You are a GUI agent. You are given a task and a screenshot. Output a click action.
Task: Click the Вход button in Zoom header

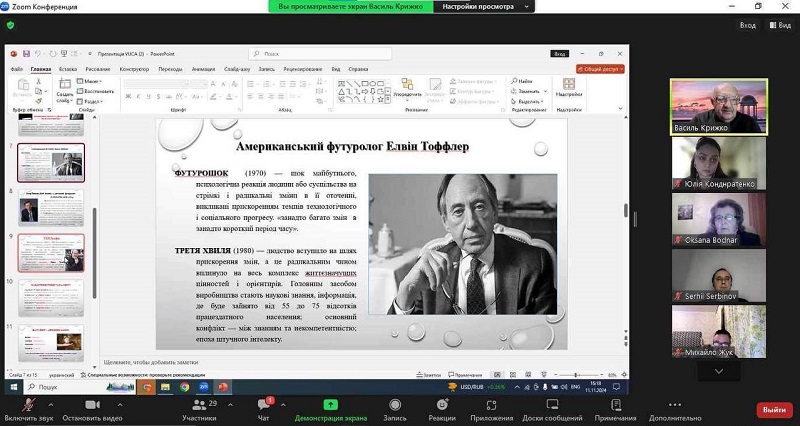click(747, 25)
